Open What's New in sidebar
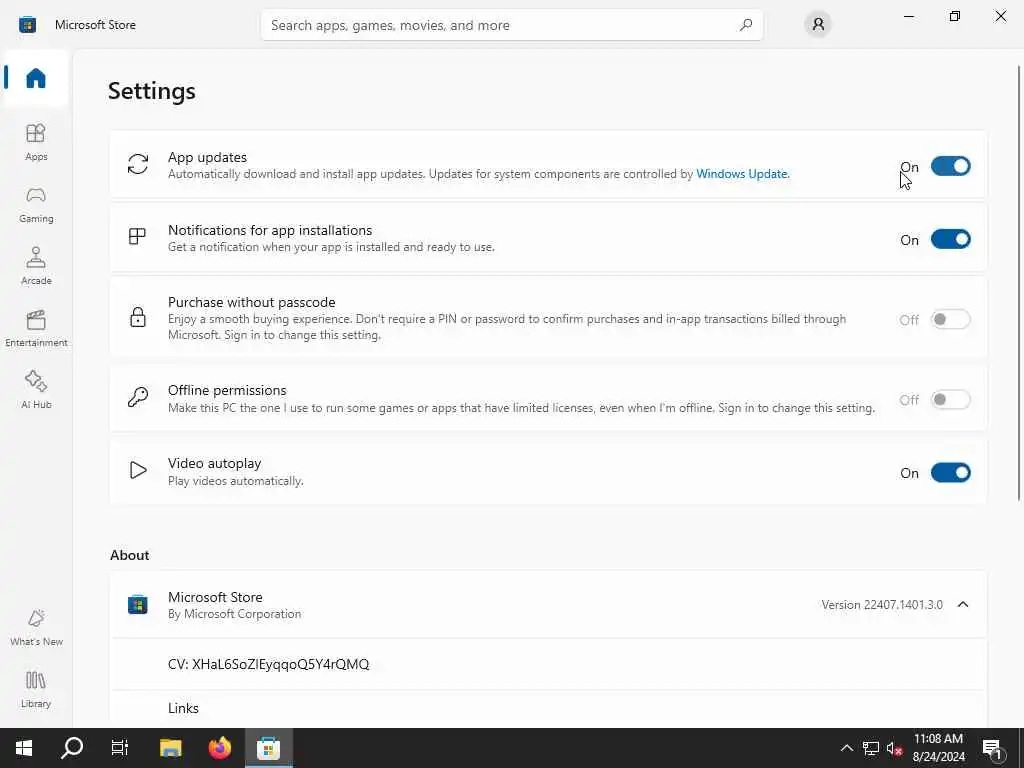The image size is (1024, 768). click(x=36, y=628)
